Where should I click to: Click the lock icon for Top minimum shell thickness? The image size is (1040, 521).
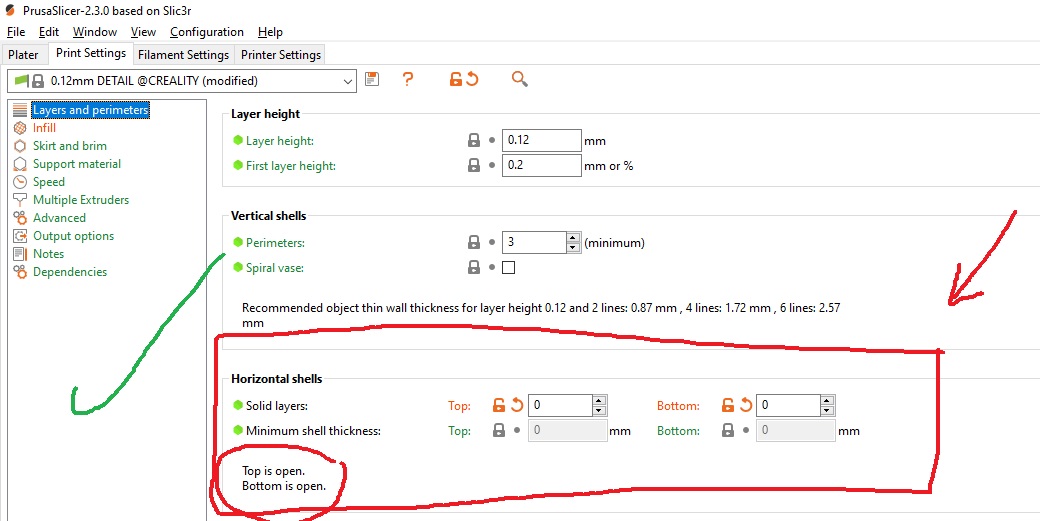(499, 431)
